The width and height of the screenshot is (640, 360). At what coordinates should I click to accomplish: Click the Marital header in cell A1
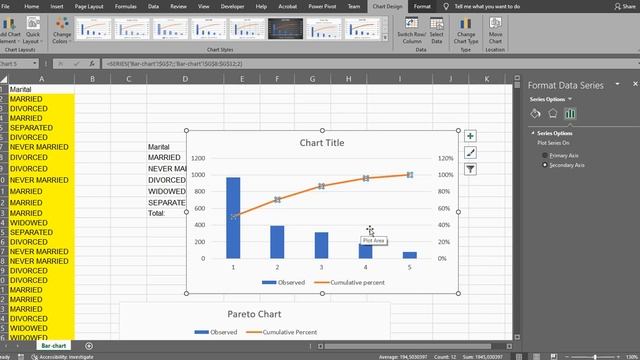[x=41, y=89]
